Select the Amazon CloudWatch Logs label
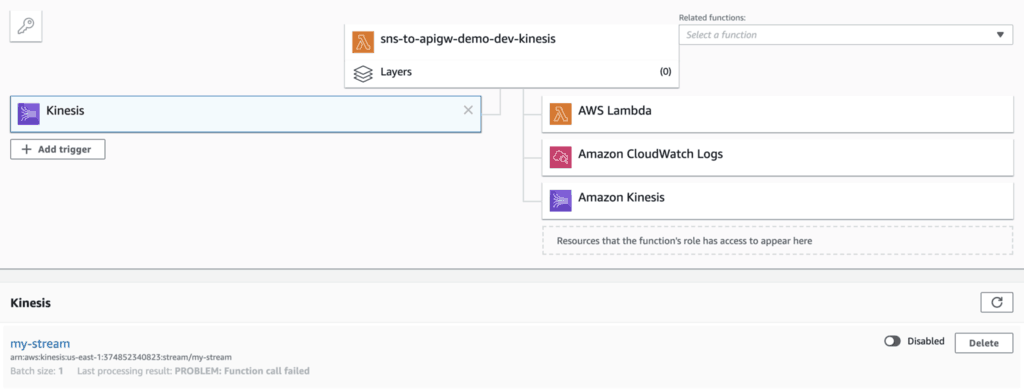Screen dimensions: 1024x391 (650, 155)
